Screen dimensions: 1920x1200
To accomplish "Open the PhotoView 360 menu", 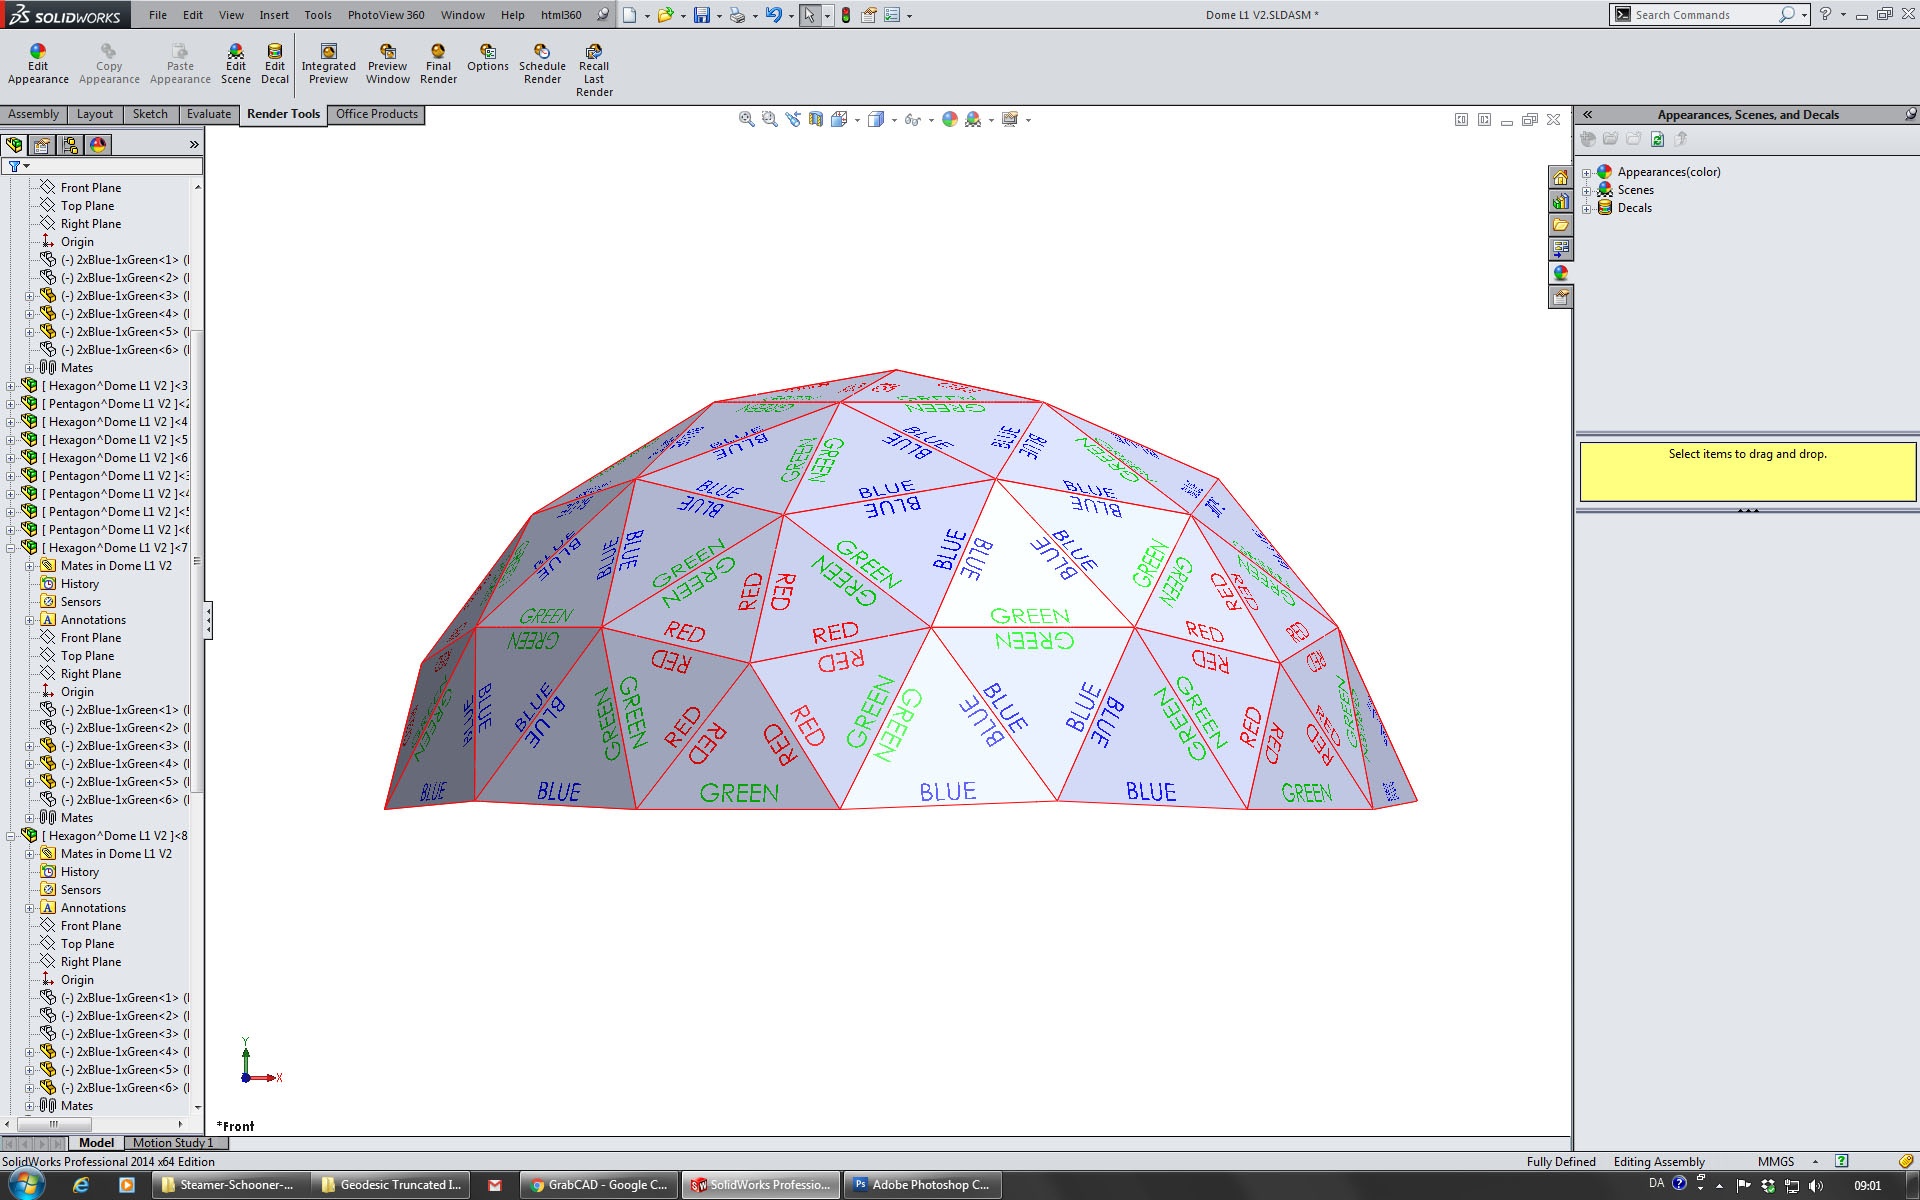I will 385,15.
